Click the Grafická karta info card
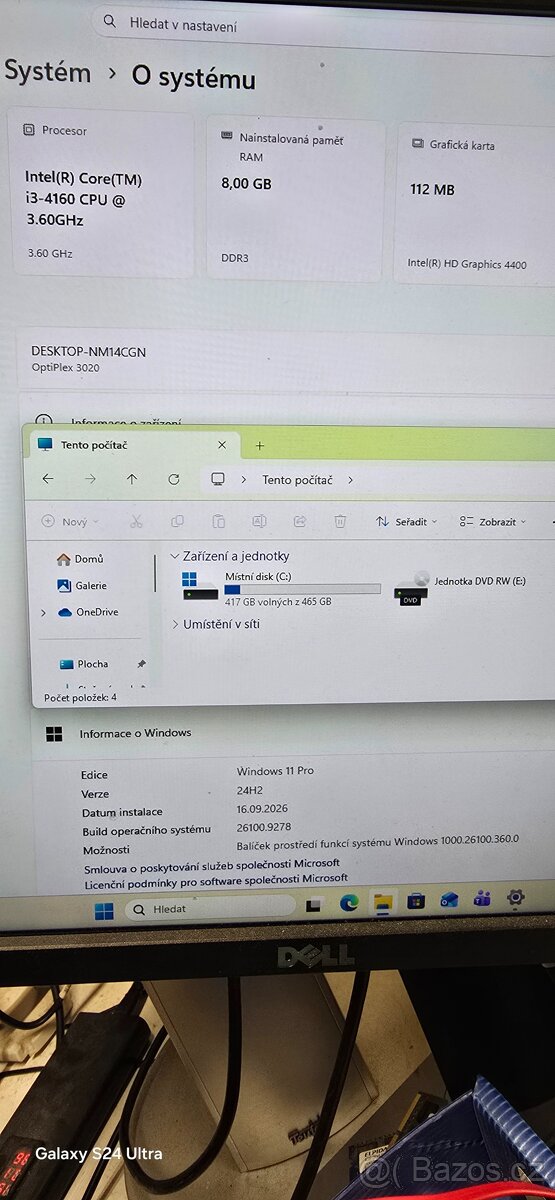The image size is (555, 1200). coord(476,204)
